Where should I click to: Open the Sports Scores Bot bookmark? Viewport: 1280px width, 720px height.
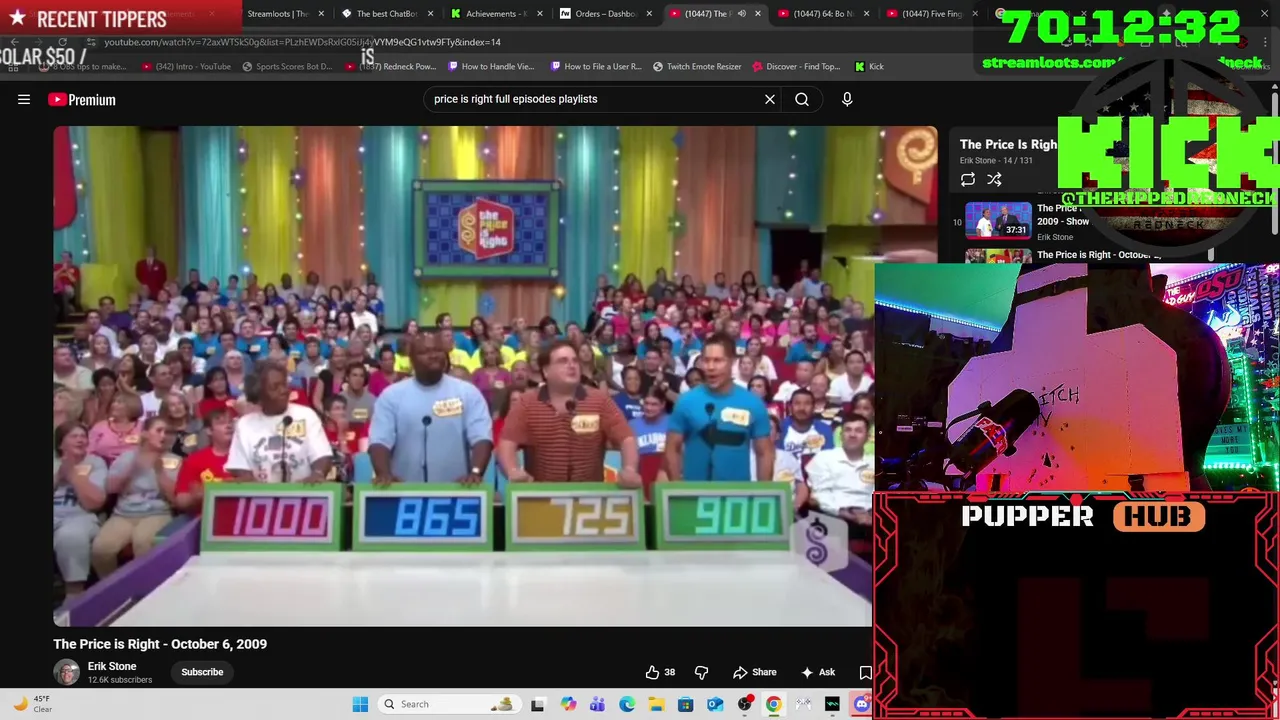(288, 66)
